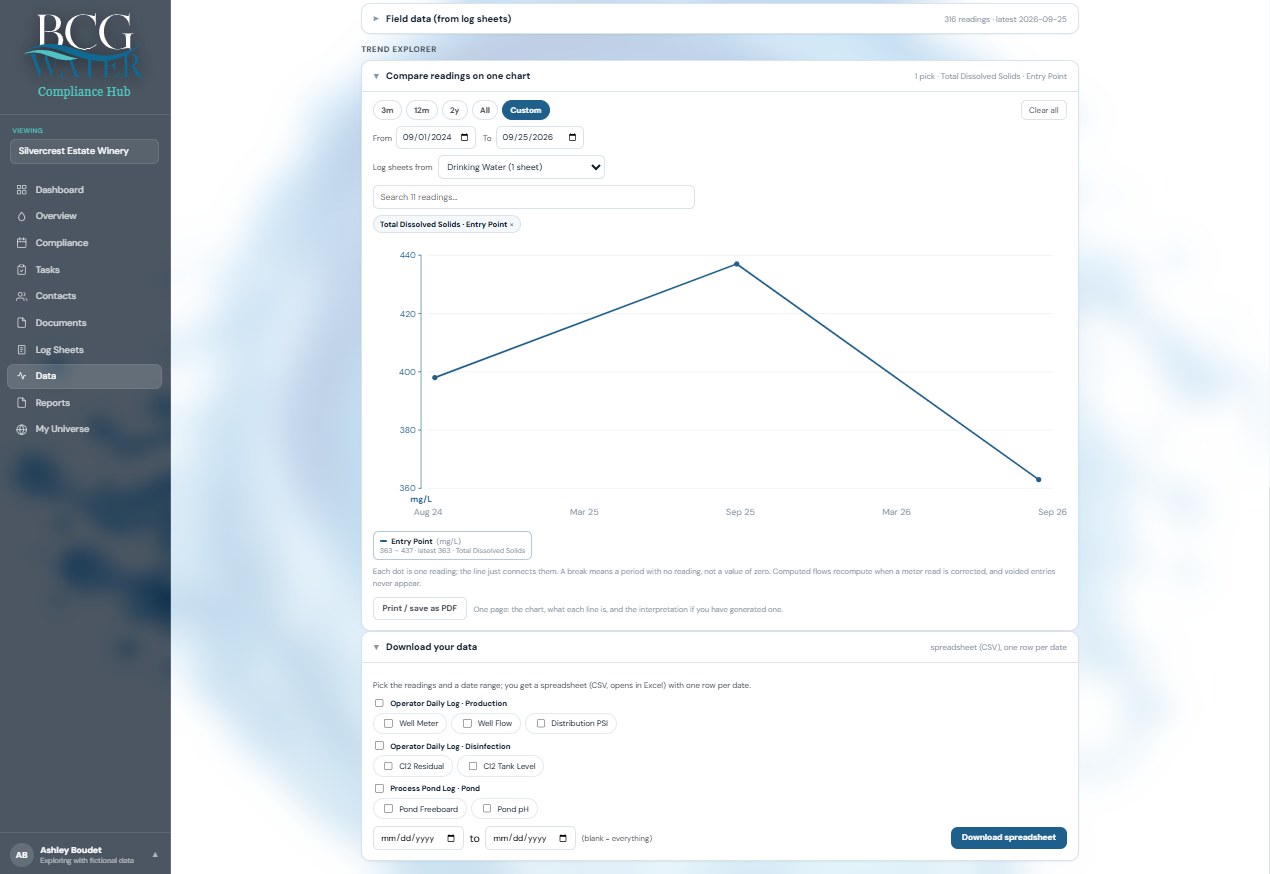Click Download spreadsheet button
This screenshot has width=1270, height=874.
point(1009,837)
